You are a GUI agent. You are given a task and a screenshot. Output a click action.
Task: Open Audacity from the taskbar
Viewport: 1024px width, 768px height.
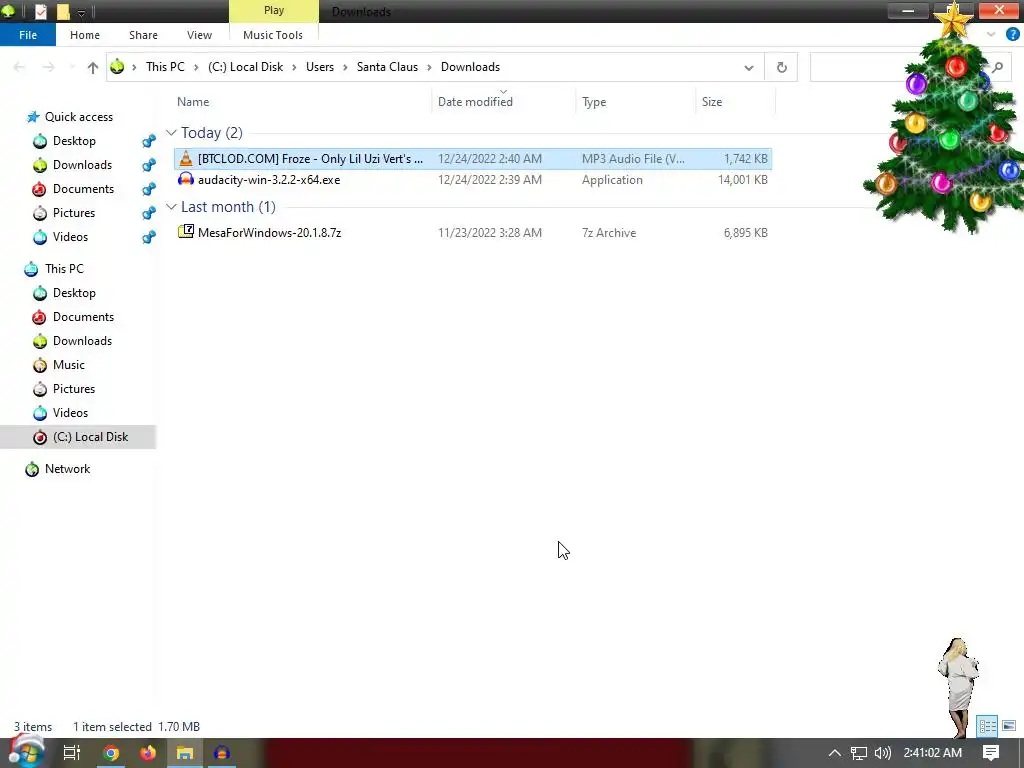pos(222,753)
